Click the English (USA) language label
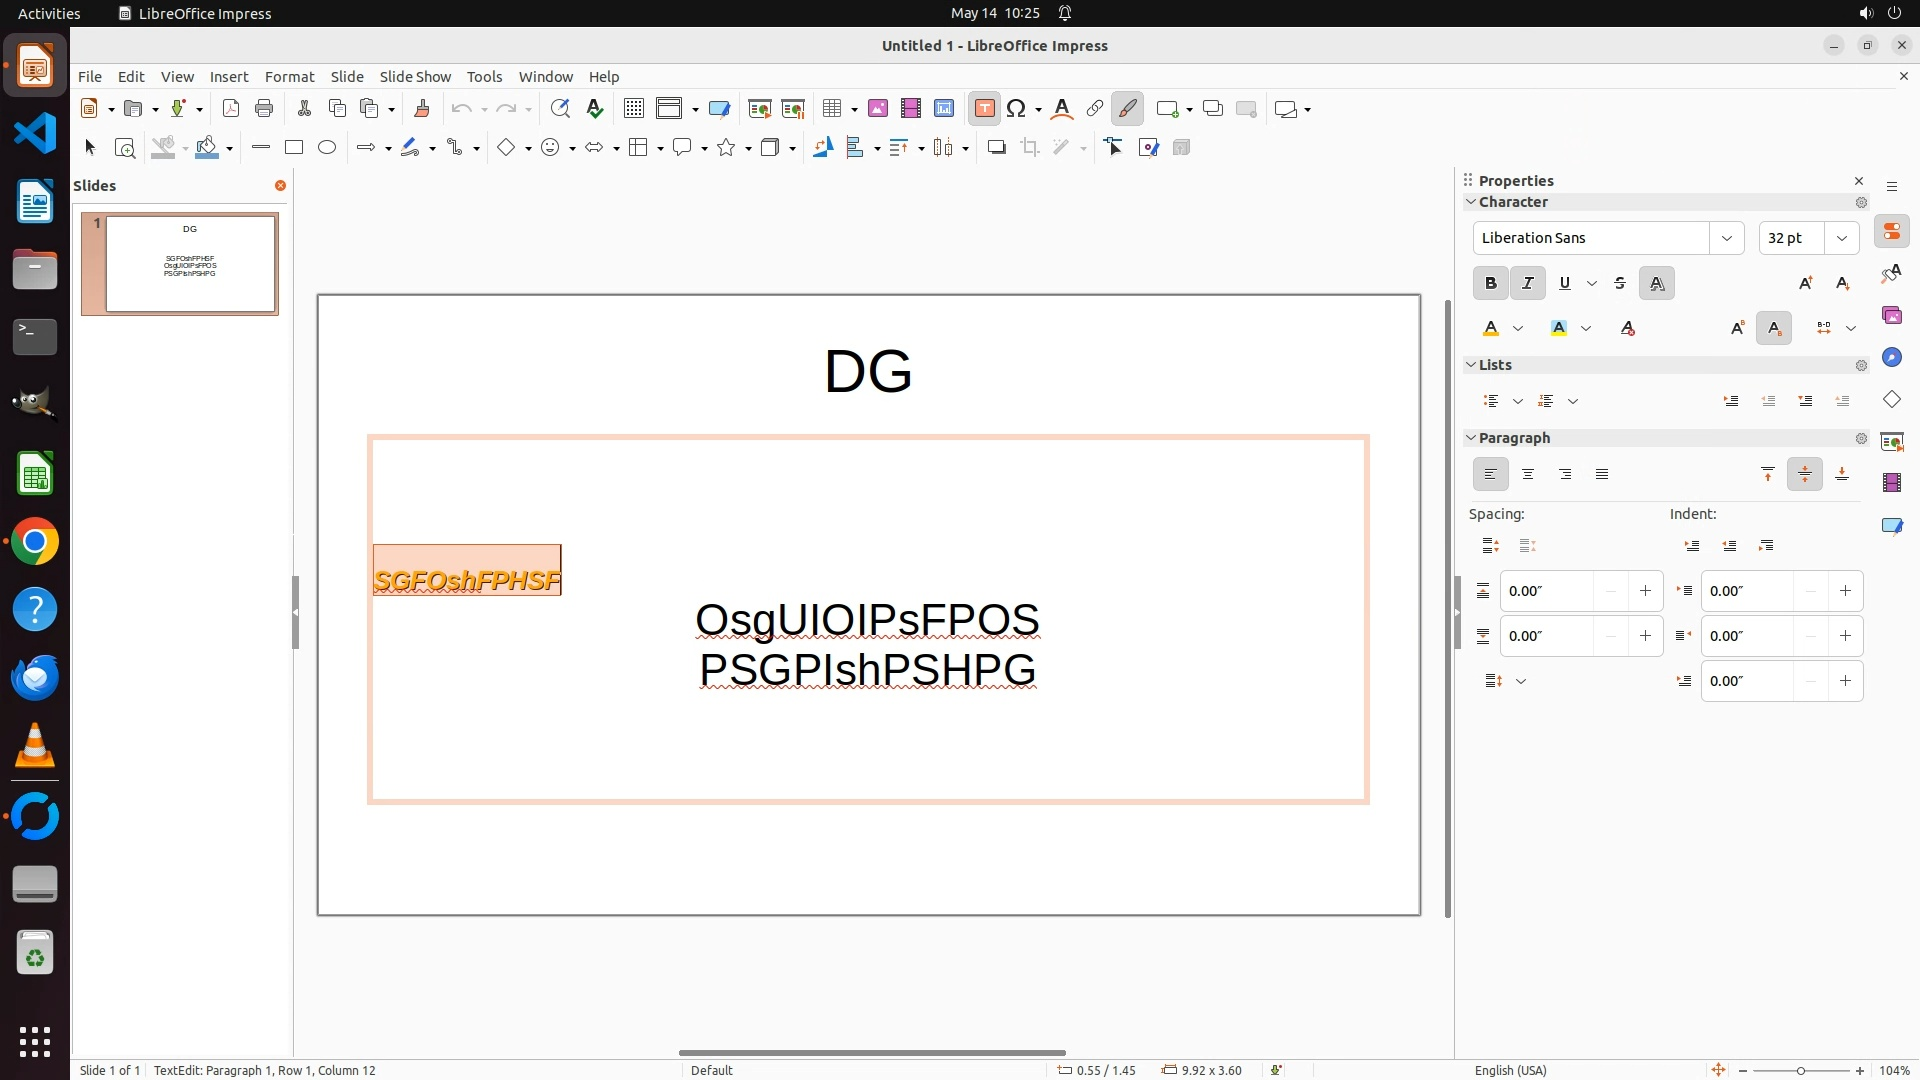The width and height of the screenshot is (1920, 1080). pyautogui.click(x=1510, y=1070)
